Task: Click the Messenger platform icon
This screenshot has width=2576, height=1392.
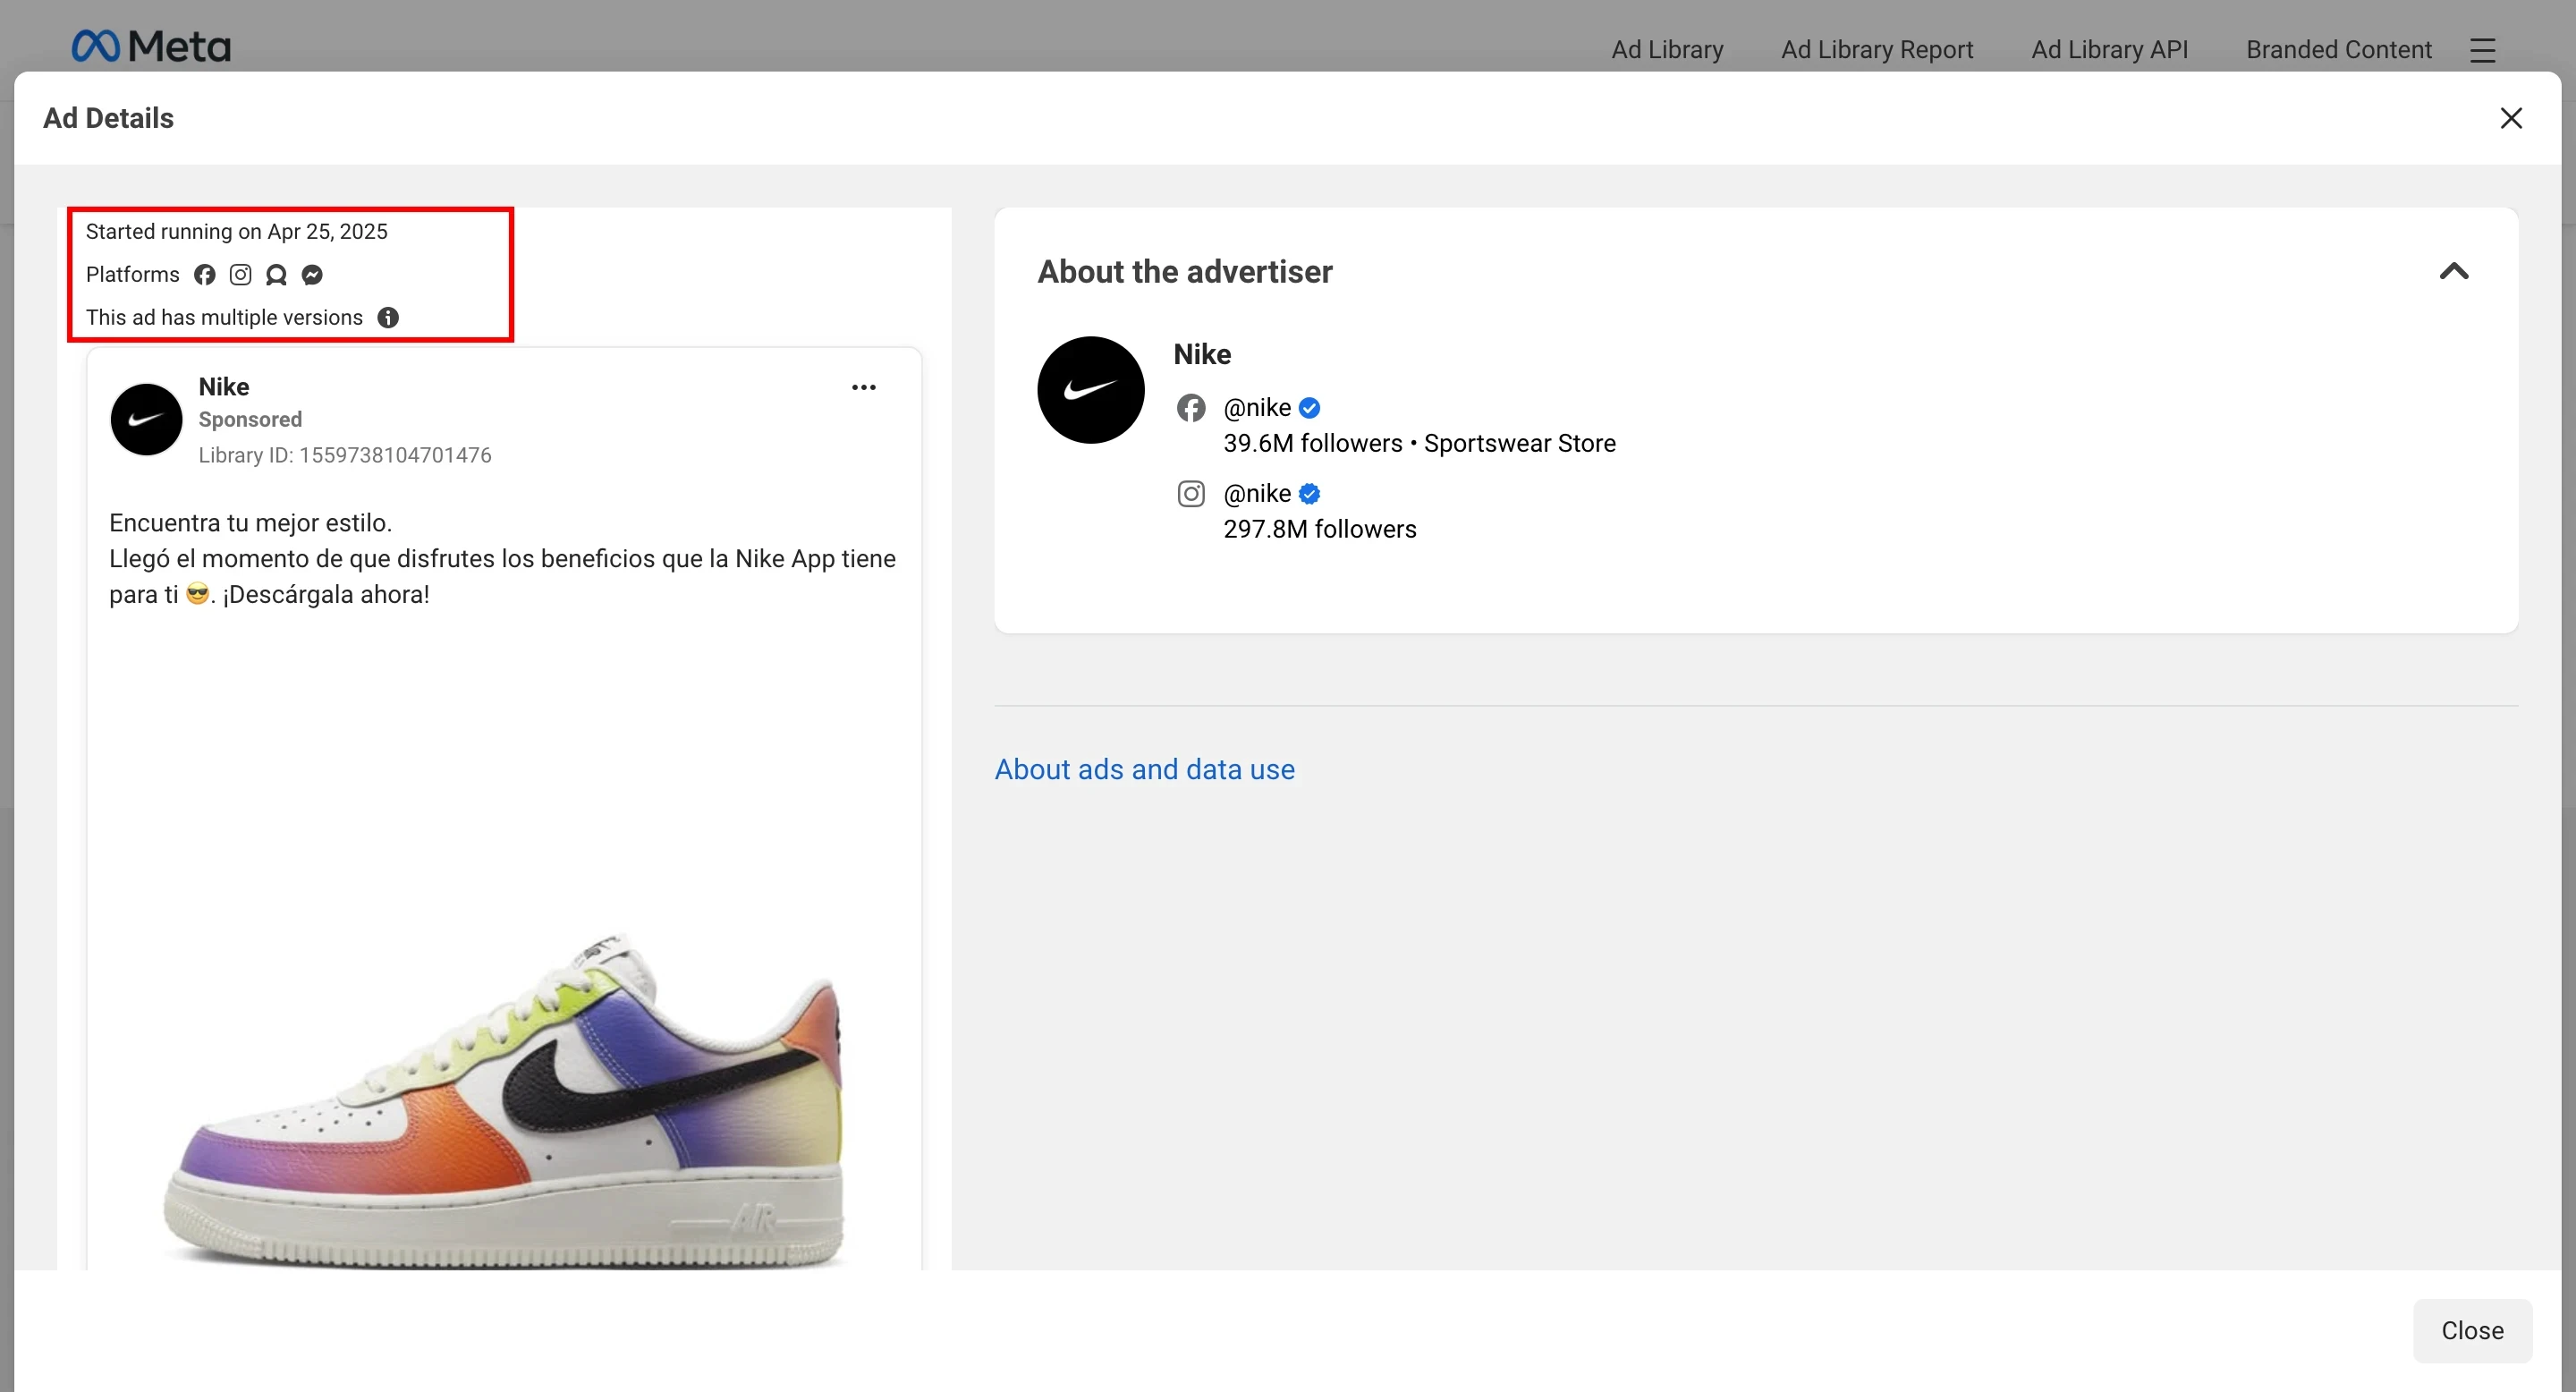Action: pyautogui.click(x=312, y=275)
